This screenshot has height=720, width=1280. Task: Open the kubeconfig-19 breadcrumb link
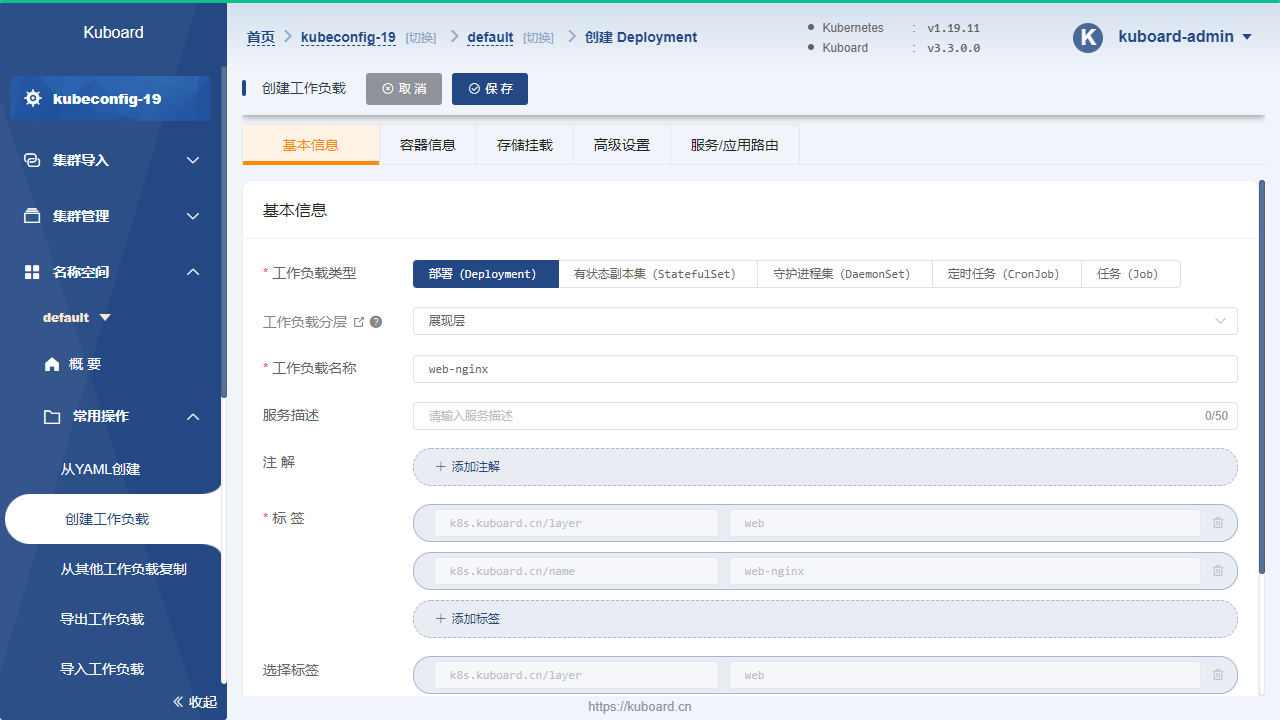[x=349, y=37]
